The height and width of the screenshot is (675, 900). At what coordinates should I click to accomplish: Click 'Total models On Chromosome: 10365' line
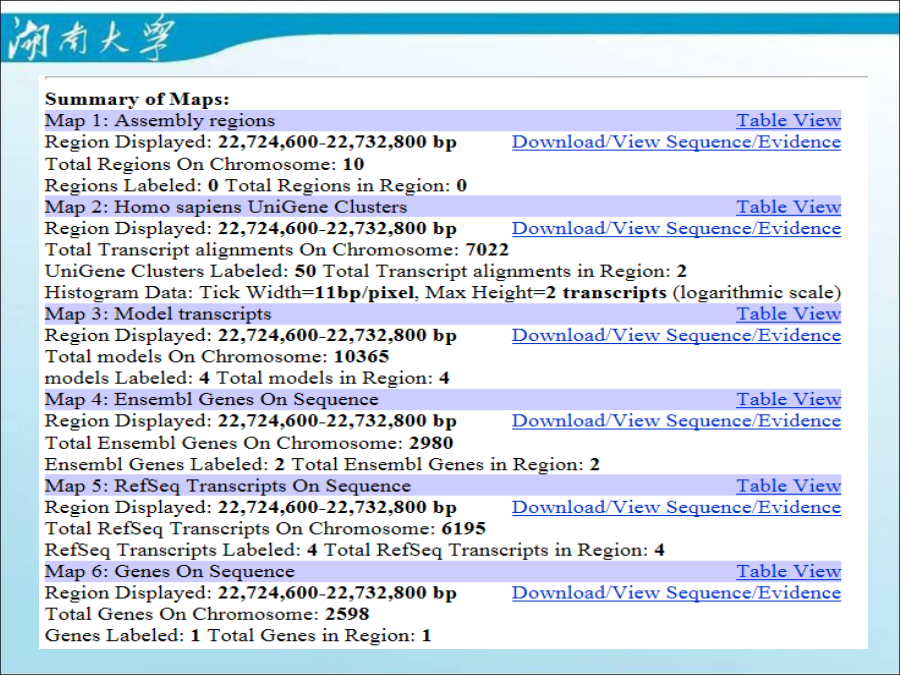point(217,356)
